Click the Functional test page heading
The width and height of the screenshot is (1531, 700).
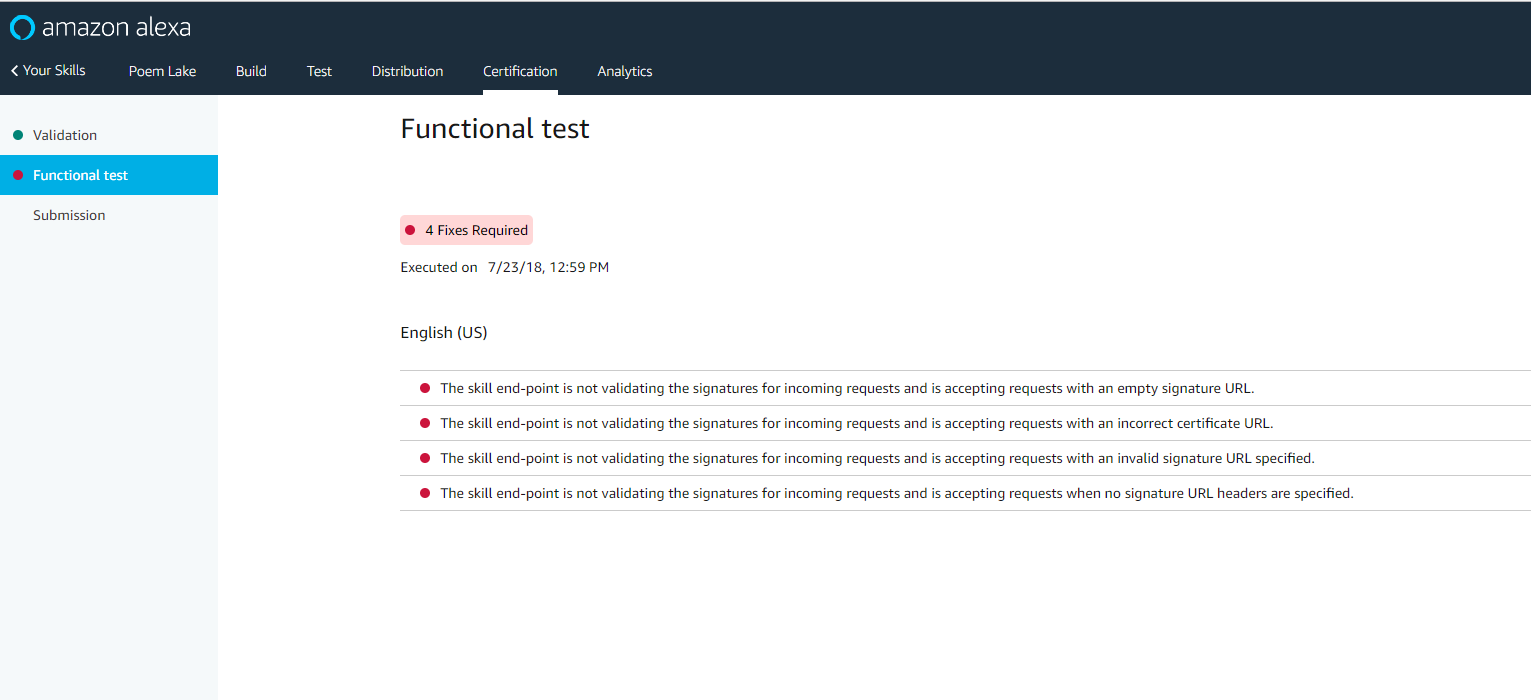coord(495,129)
